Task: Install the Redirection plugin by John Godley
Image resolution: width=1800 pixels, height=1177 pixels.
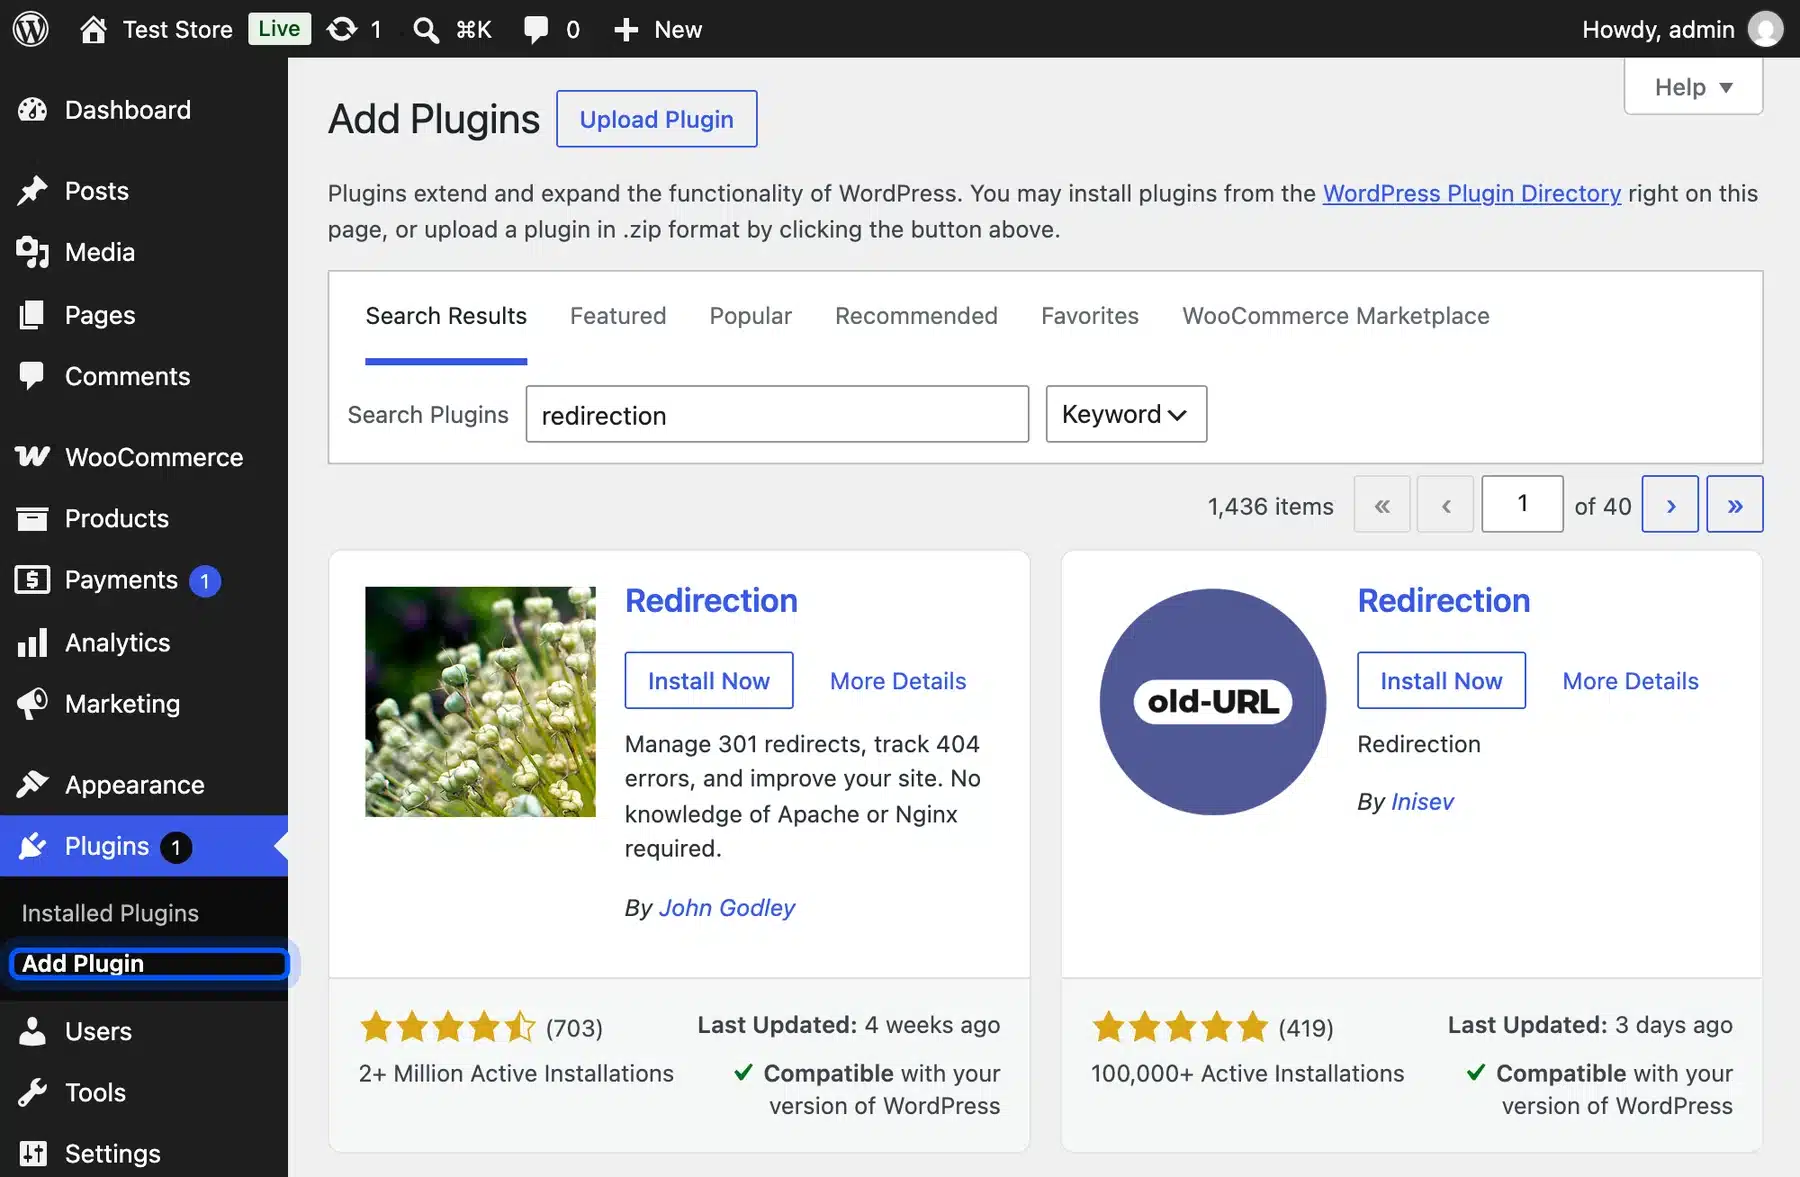Action: point(709,681)
